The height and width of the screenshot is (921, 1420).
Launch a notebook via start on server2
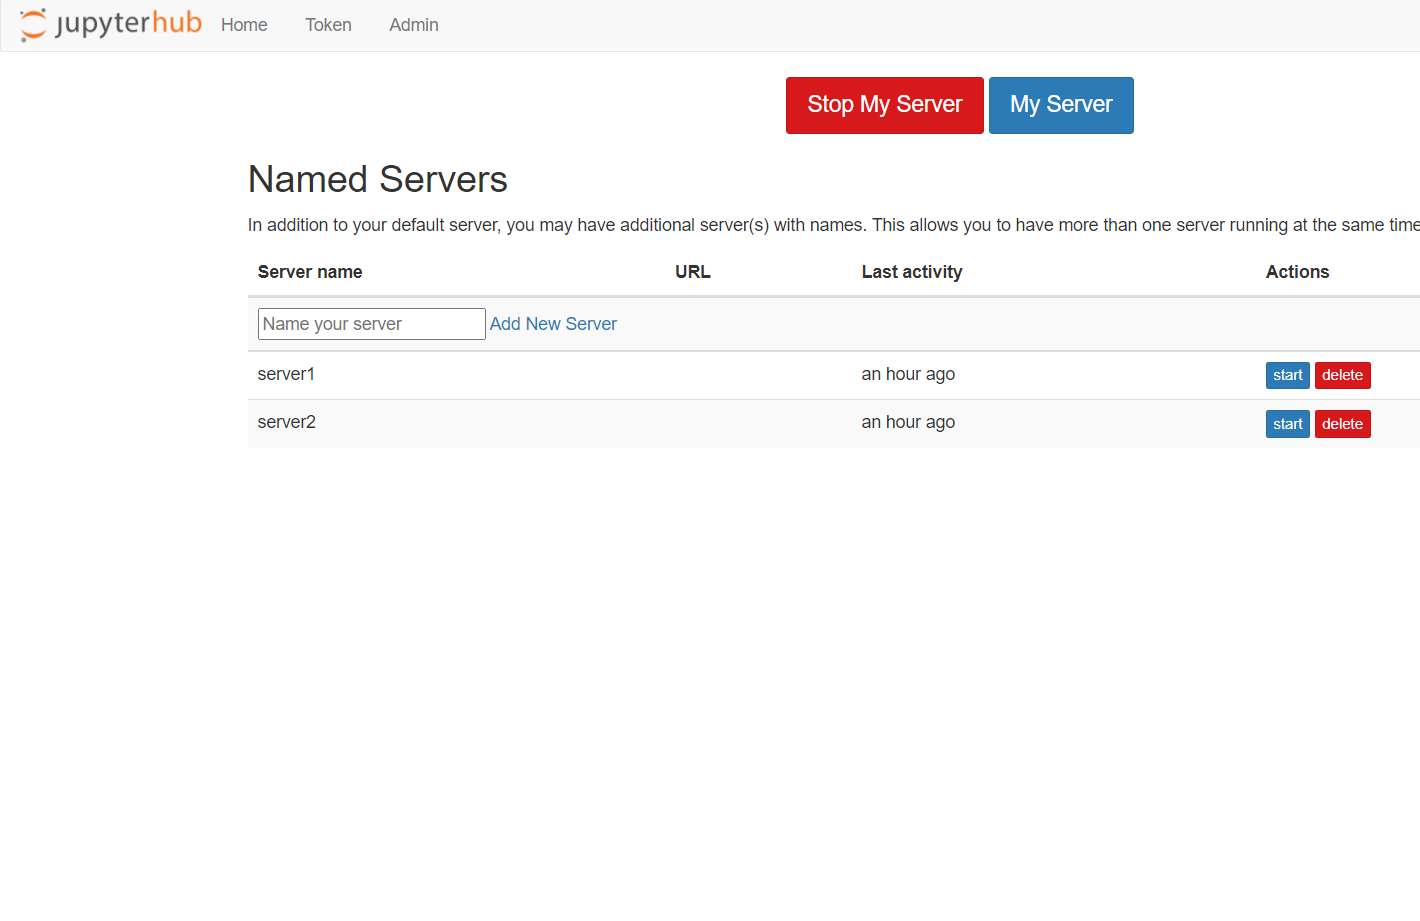click(x=1287, y=423)
